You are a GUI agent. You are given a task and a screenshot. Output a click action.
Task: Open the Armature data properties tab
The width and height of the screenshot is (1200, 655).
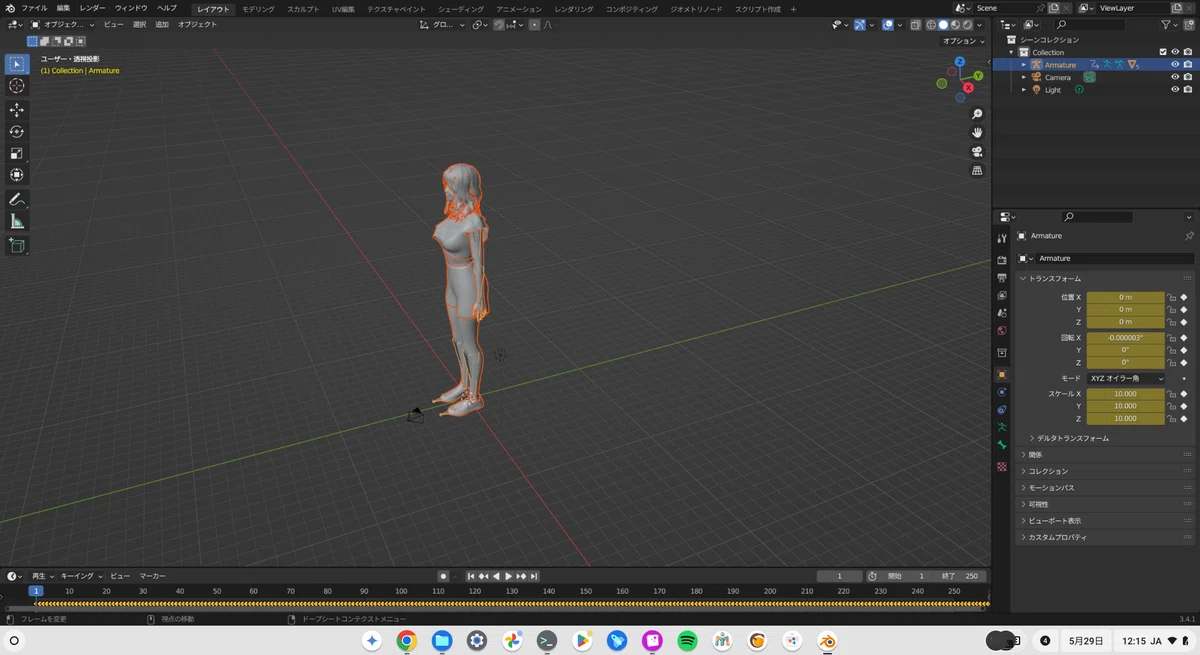pos(1002,427)
